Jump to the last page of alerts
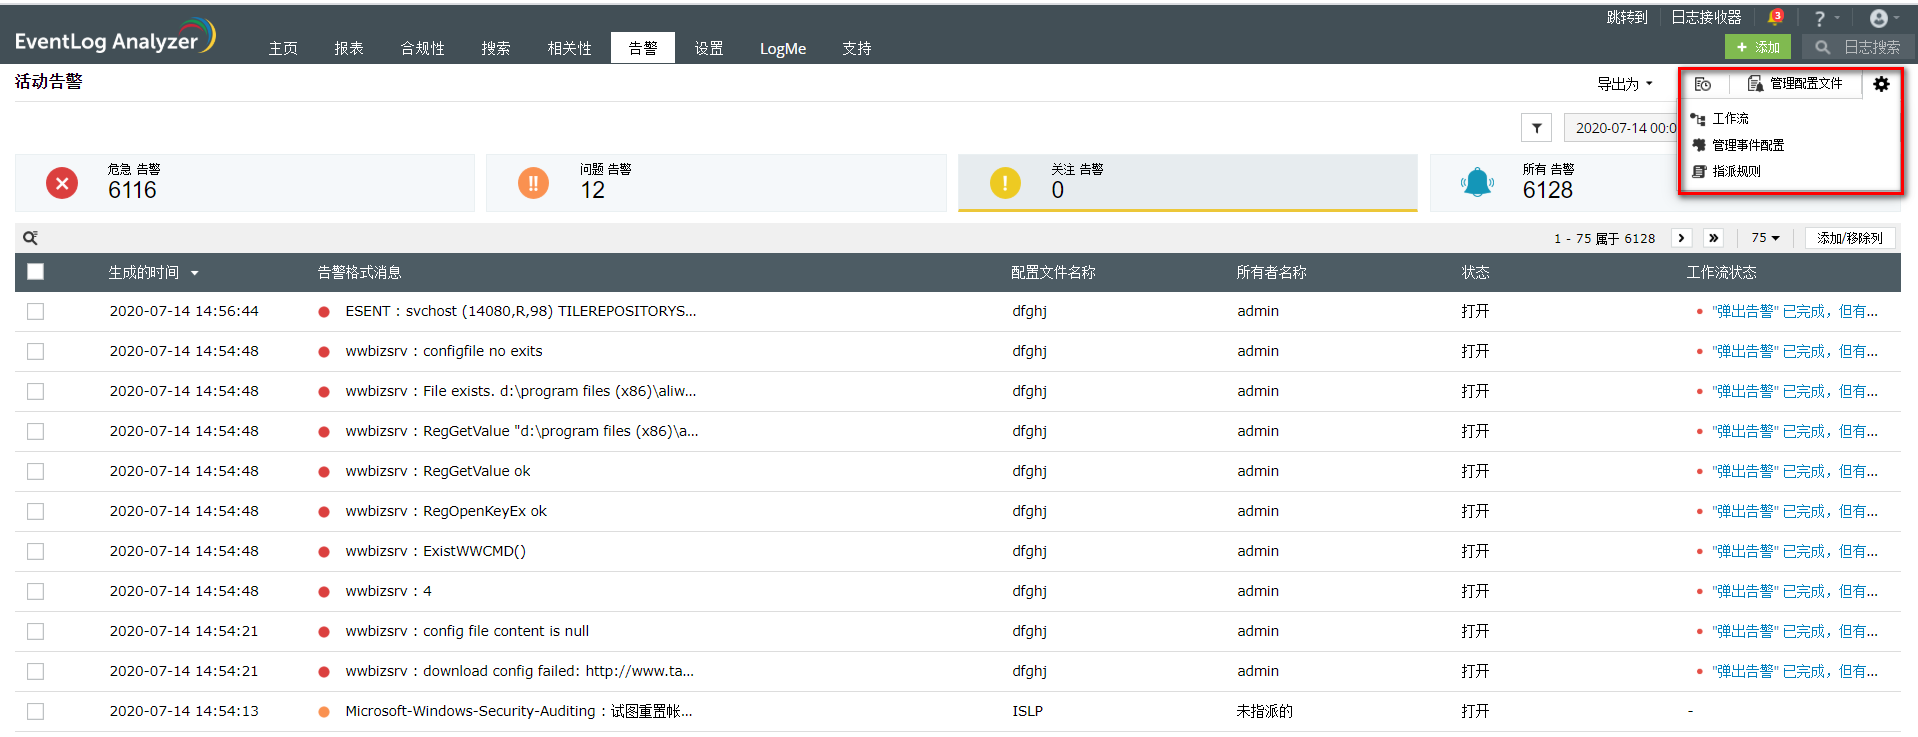This screenshot has width=1918, height=737. click(1714, 238)
